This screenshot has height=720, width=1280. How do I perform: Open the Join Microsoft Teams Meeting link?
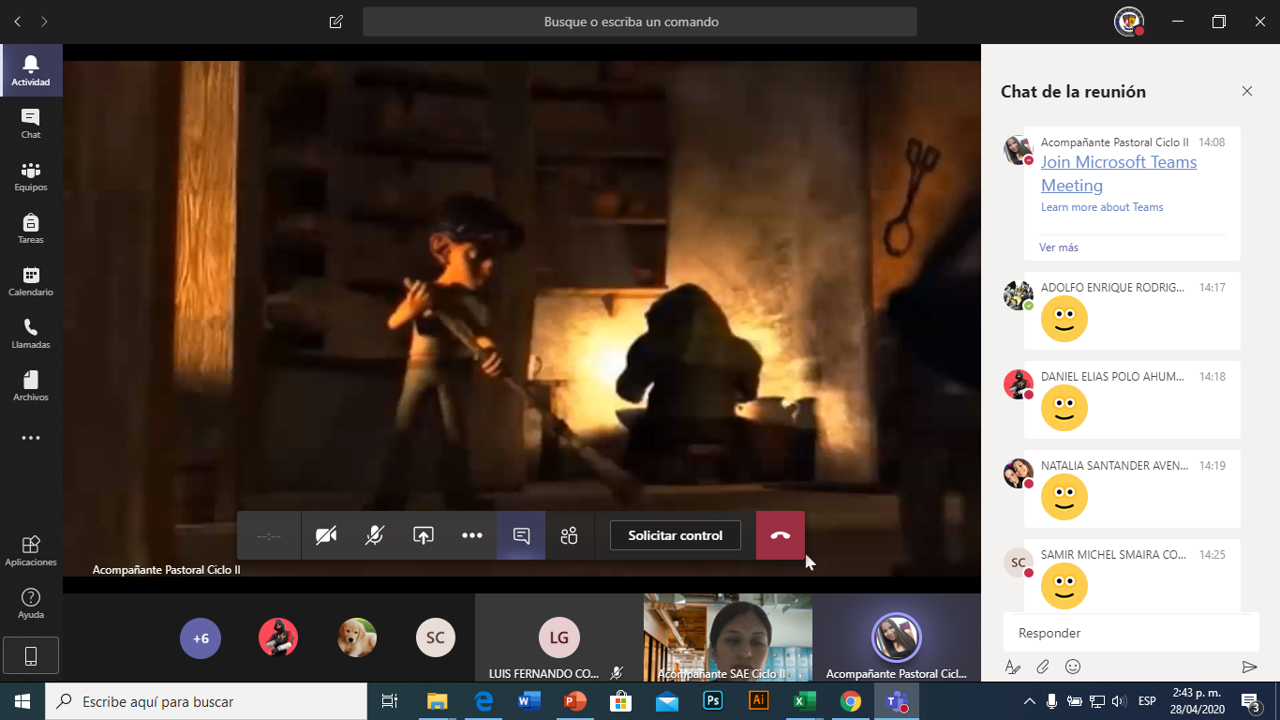tap(1118, 173)
